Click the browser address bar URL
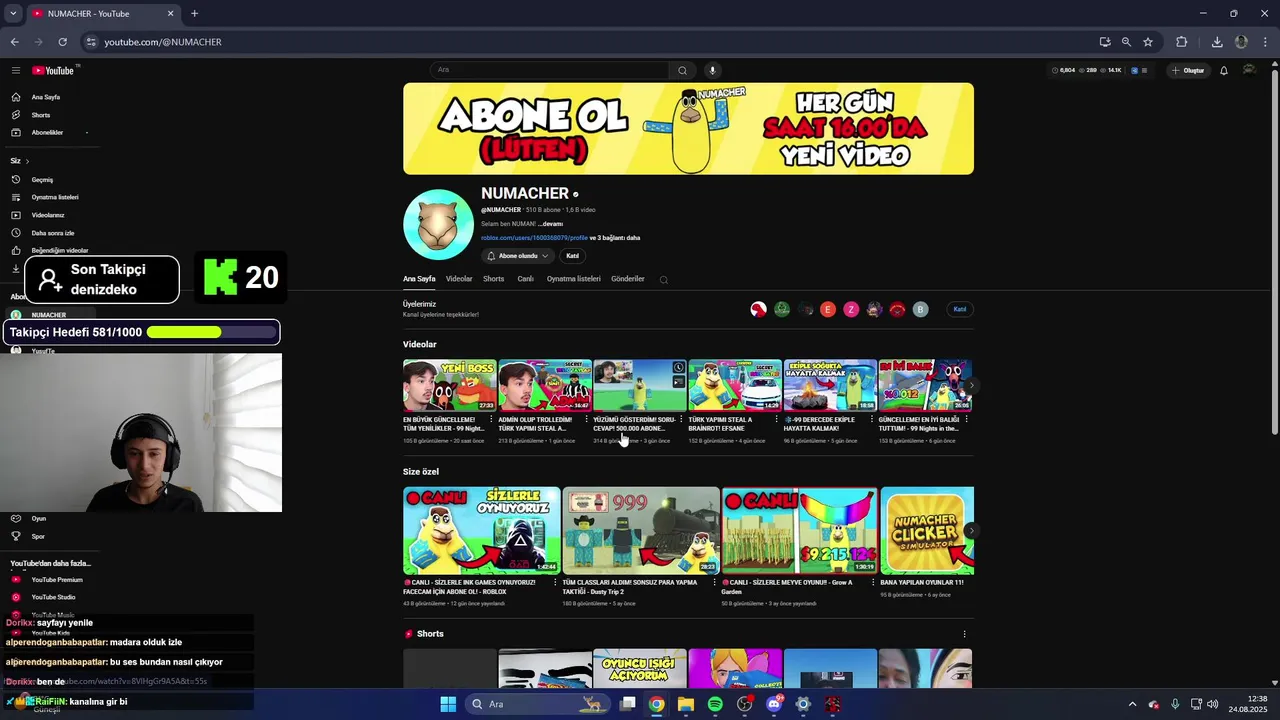 [x=163, y=42]
